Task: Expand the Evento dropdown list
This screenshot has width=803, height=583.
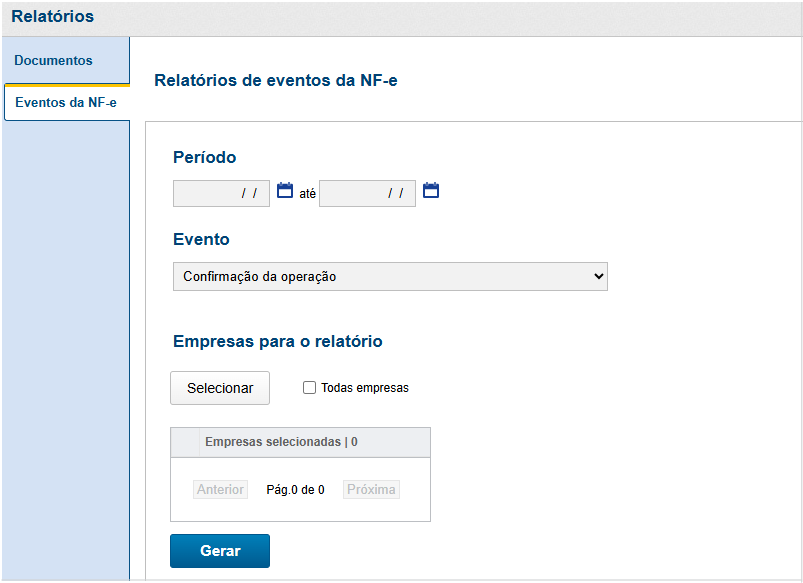Action: [390, 276]
